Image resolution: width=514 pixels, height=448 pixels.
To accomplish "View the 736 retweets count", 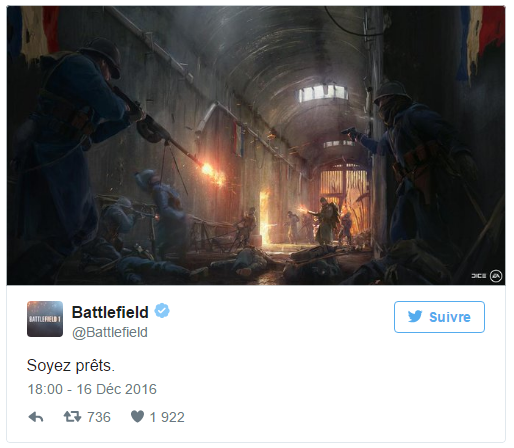I will tap(99, 417).
